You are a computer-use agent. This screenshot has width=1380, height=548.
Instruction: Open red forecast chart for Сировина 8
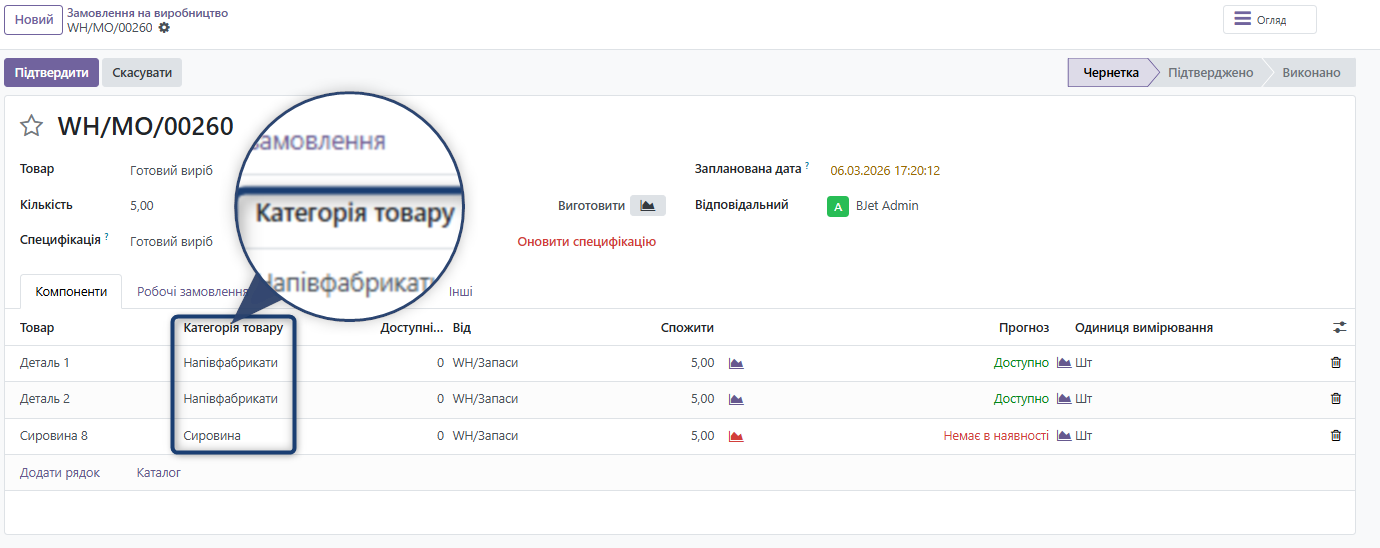click(736, 436)
